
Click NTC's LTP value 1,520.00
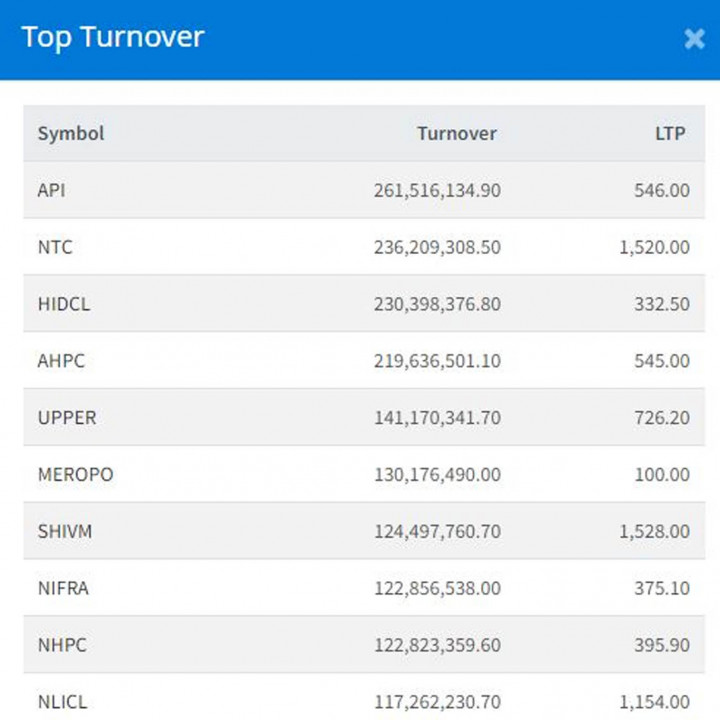[654, 247]
